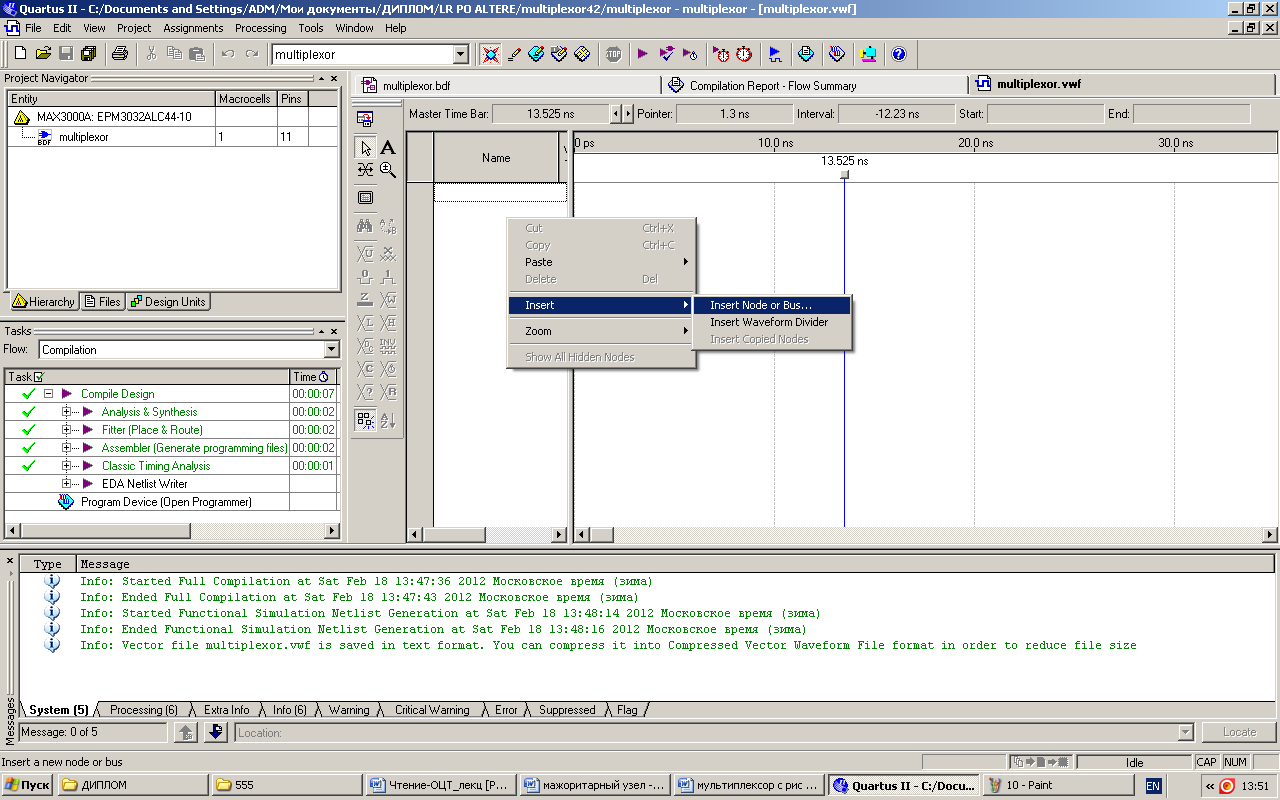Click the MAX3000A: EPM3032ALC44-10 device row

(x=172, y=117)
